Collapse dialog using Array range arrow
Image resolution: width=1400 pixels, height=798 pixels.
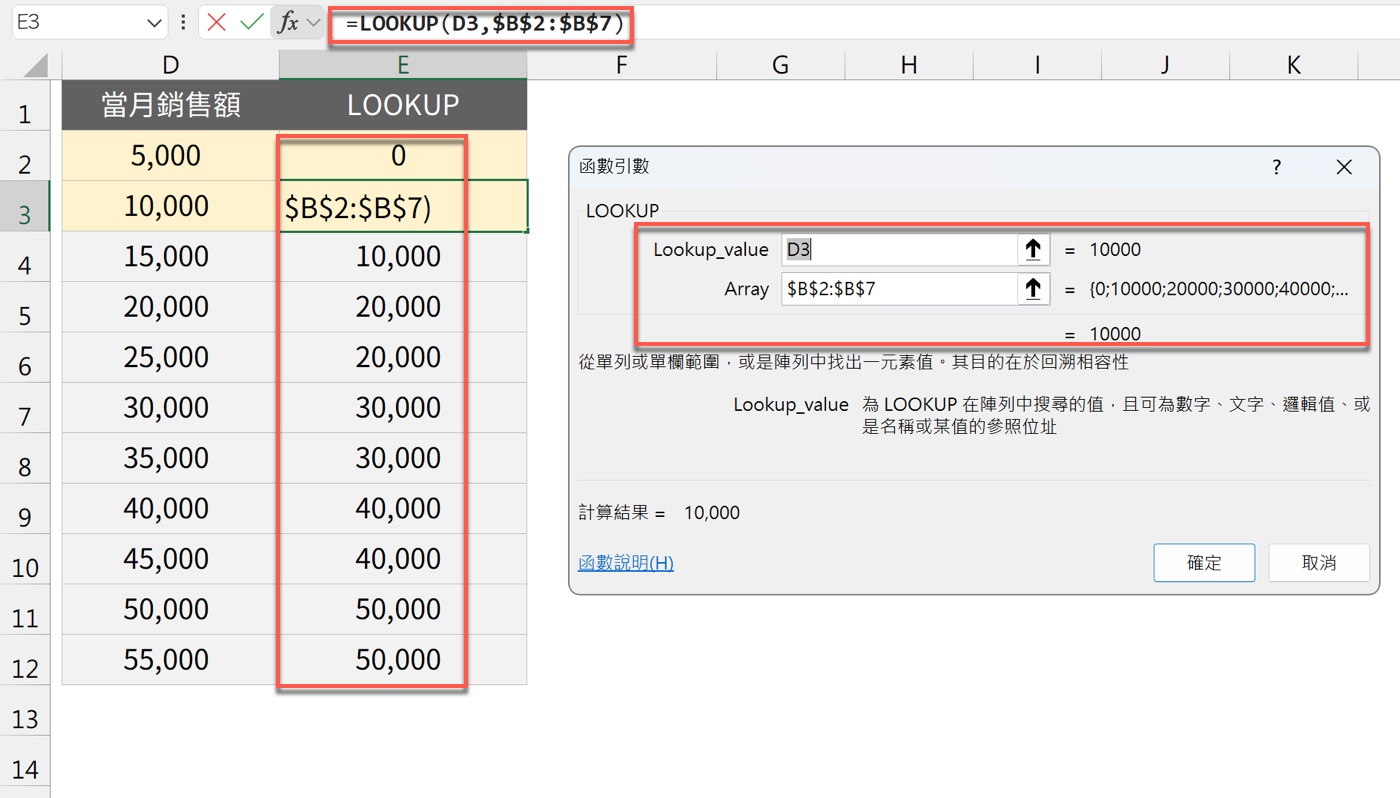click(1033, 289)
